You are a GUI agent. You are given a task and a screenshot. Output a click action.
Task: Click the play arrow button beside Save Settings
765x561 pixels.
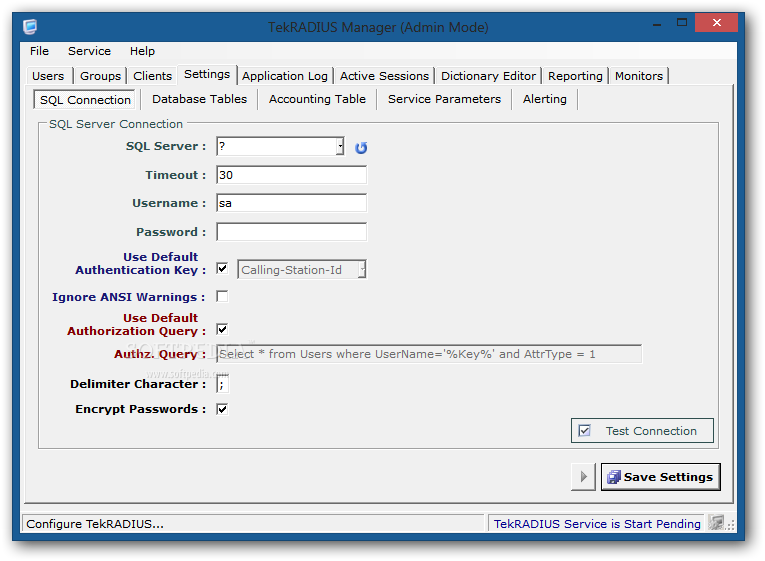(x=584, y=477)
